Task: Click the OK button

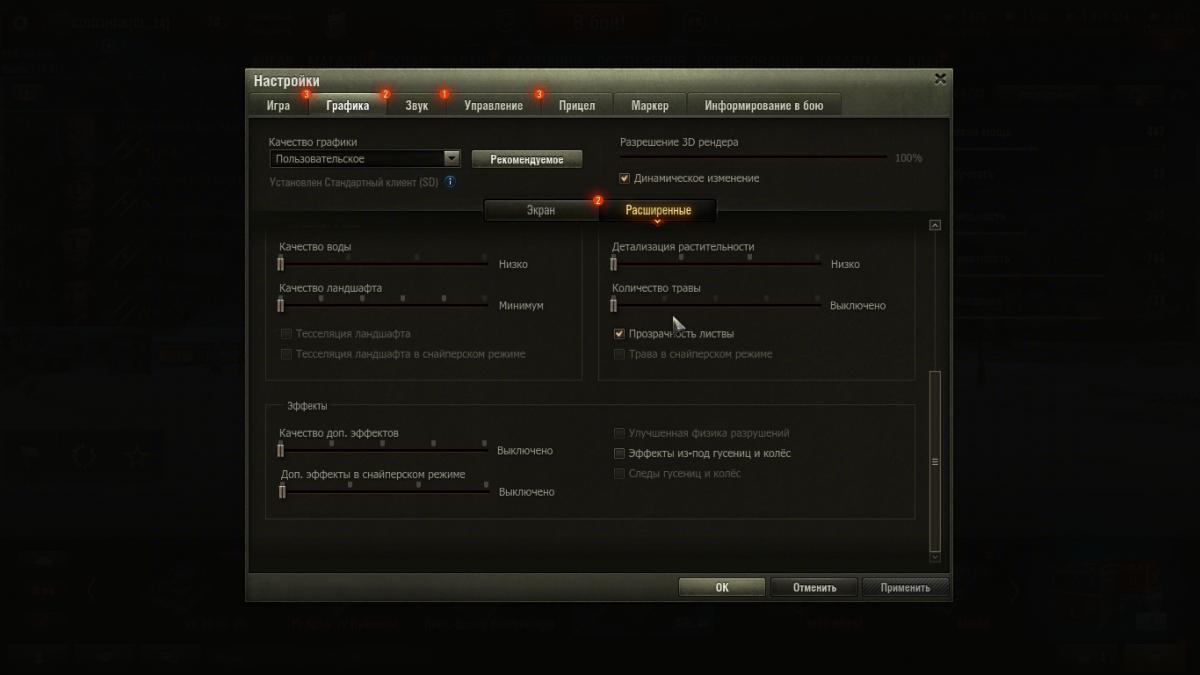Action: [722, 588]
